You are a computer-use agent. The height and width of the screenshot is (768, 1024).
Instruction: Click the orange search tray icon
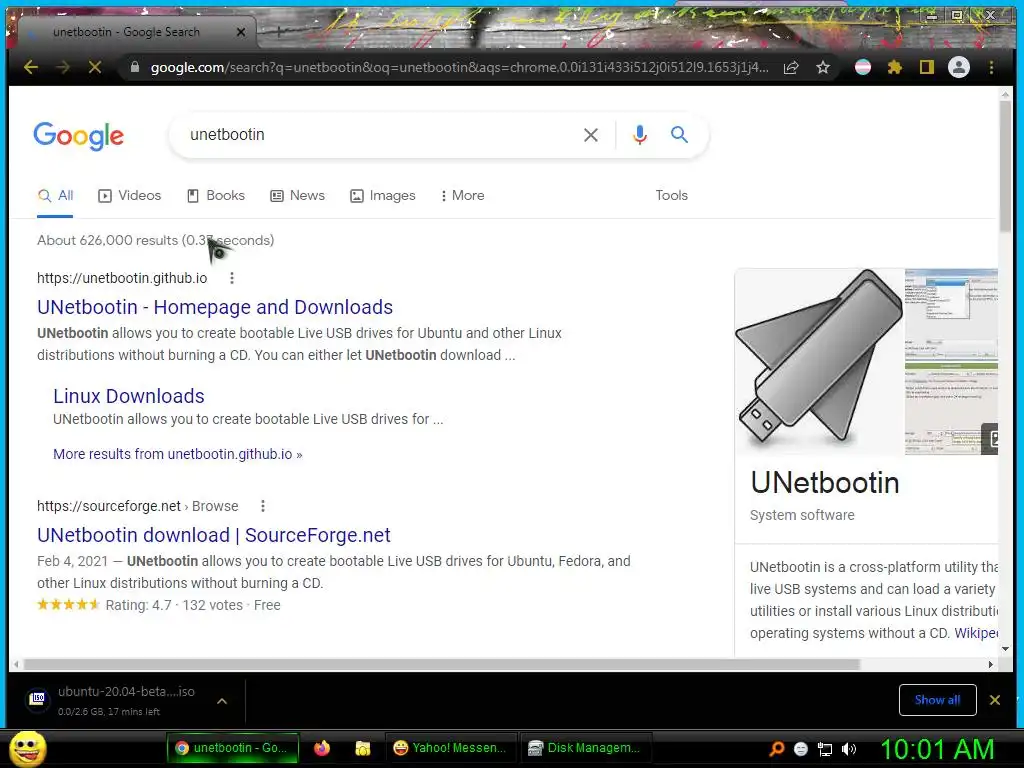click(776, 749)
